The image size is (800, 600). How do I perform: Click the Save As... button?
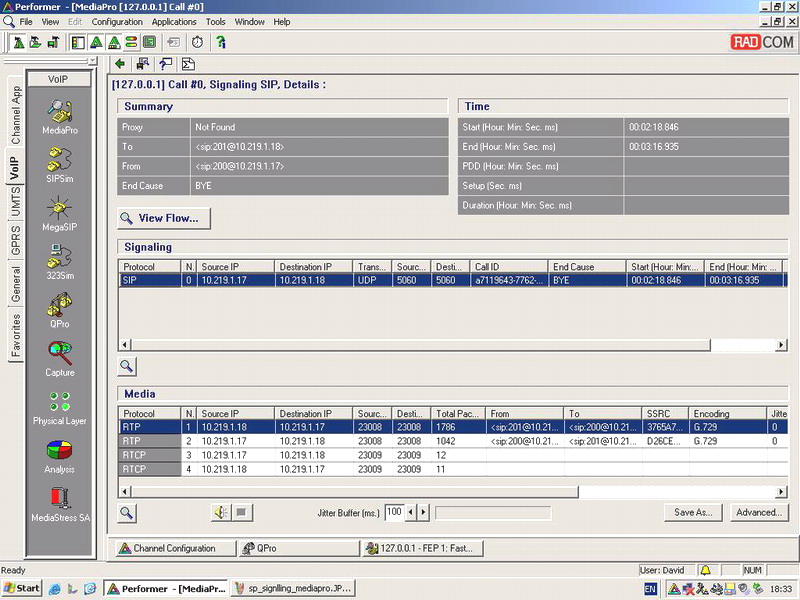tap(693, 512)
